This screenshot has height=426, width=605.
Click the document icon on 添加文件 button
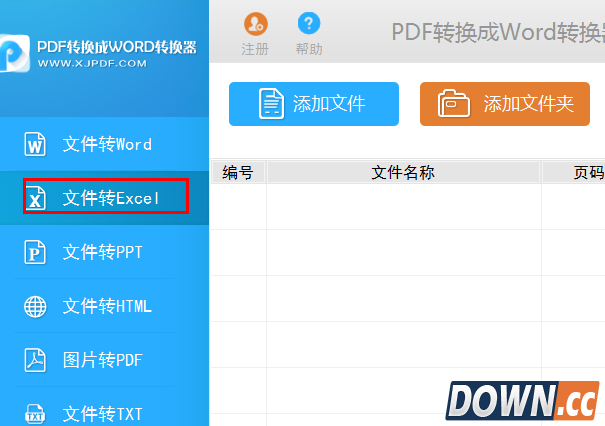pyautogui.click(x=271, y=103)
